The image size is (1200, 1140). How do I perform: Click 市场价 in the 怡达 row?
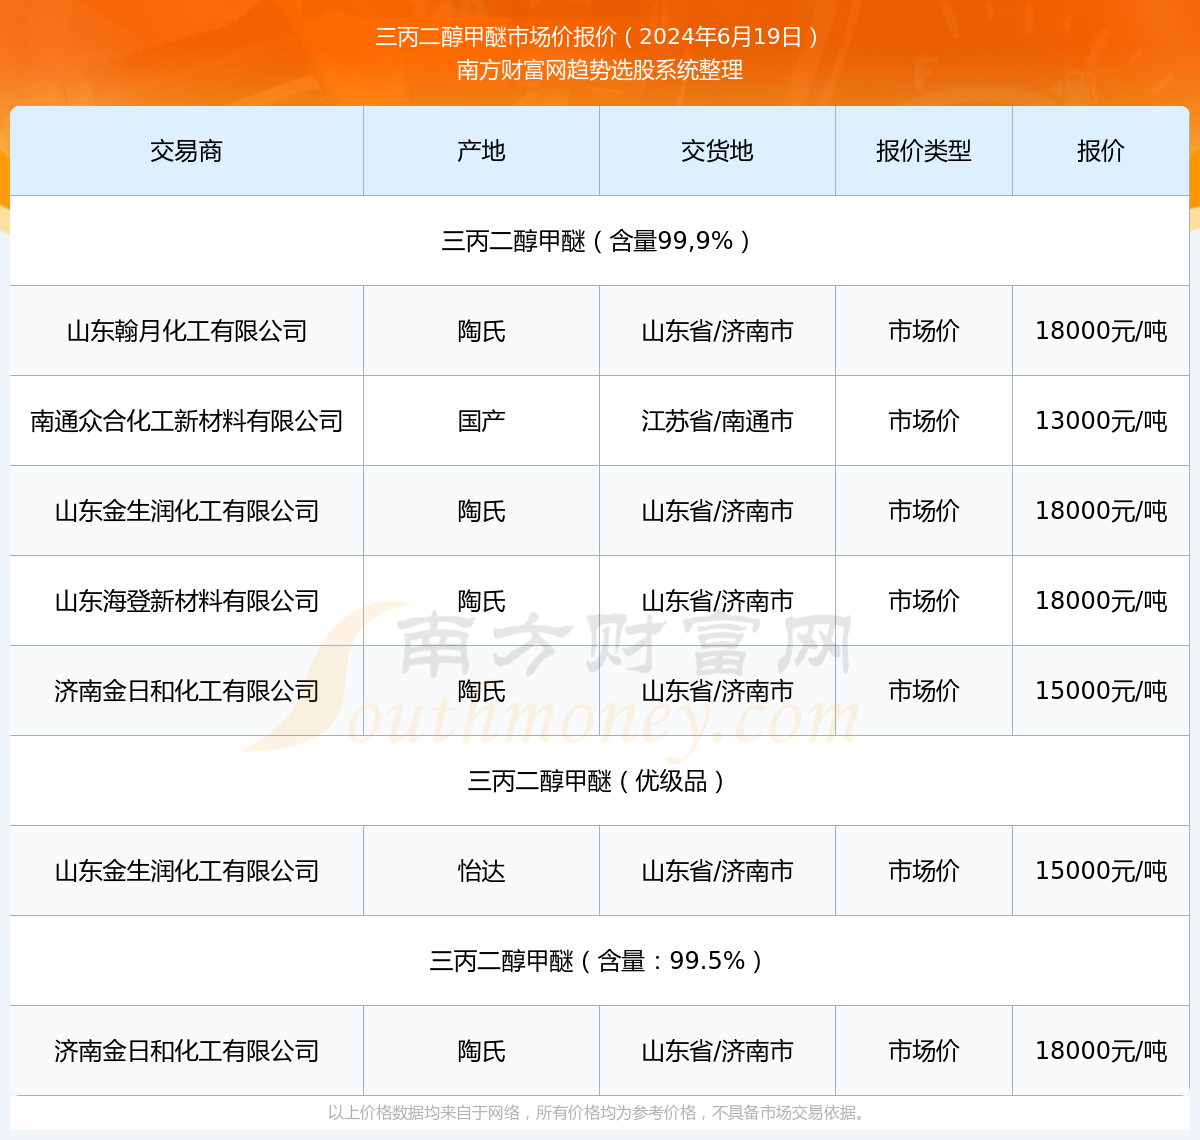[924, 871]
